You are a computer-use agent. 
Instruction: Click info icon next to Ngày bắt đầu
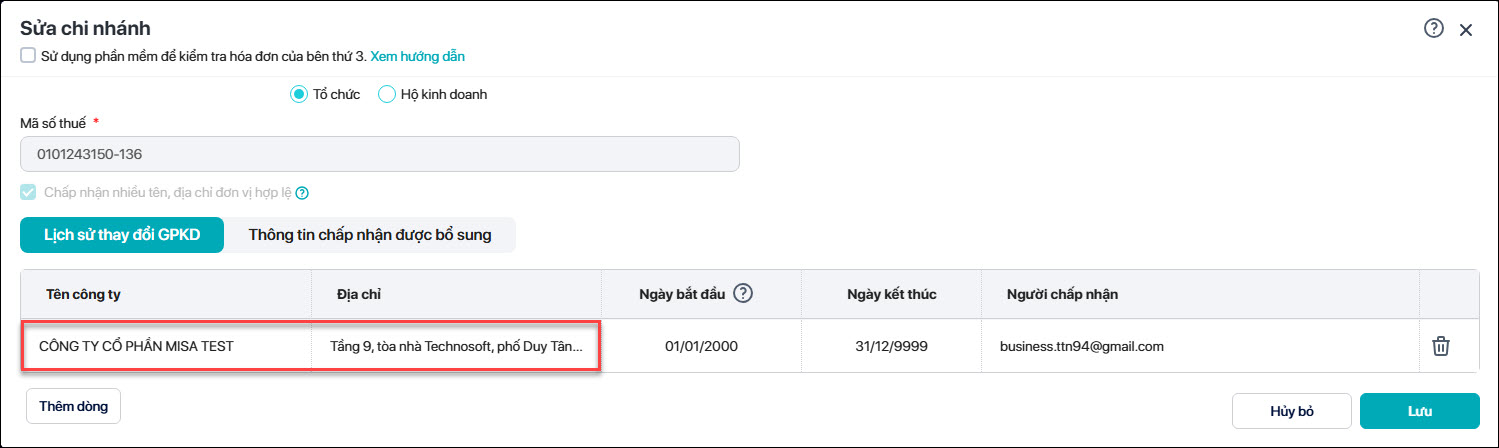pos(742,294)
